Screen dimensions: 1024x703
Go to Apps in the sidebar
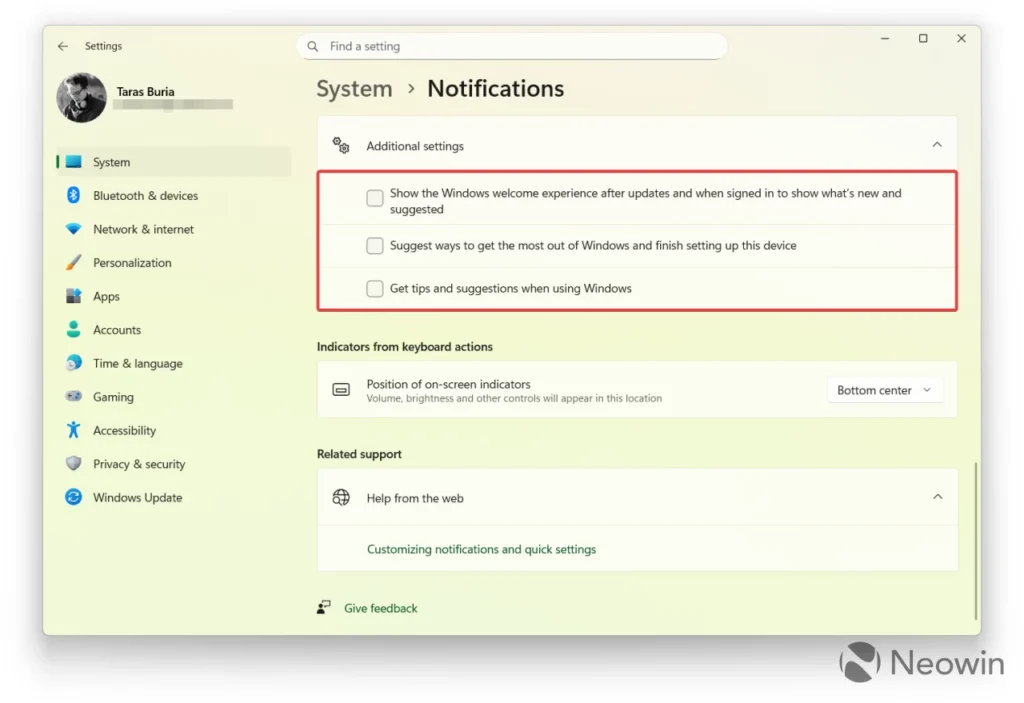[106, 296]
